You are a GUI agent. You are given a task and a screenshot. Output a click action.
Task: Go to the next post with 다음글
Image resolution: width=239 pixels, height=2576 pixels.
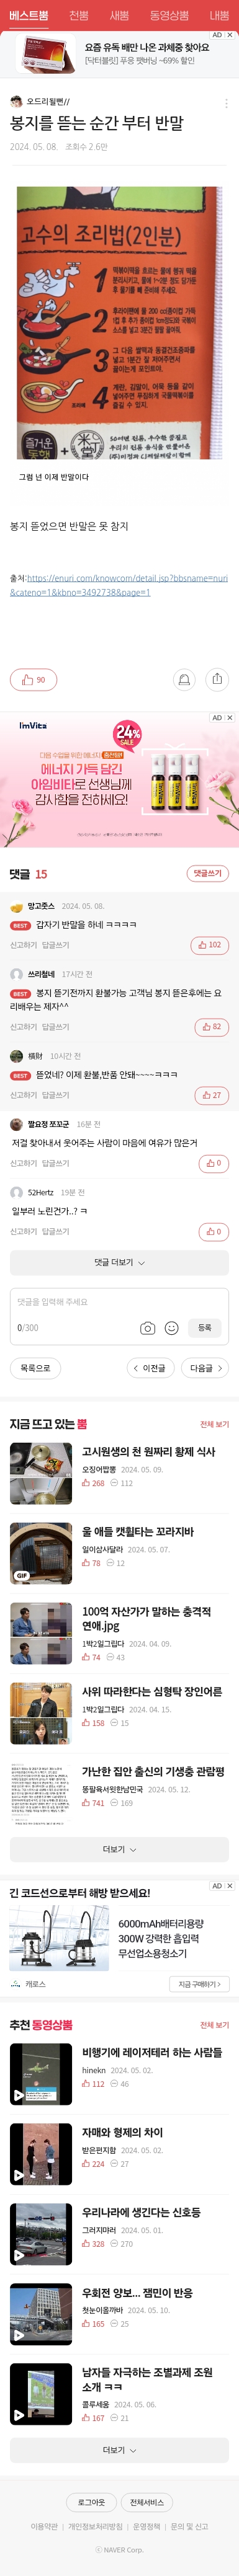(204, 1368)
